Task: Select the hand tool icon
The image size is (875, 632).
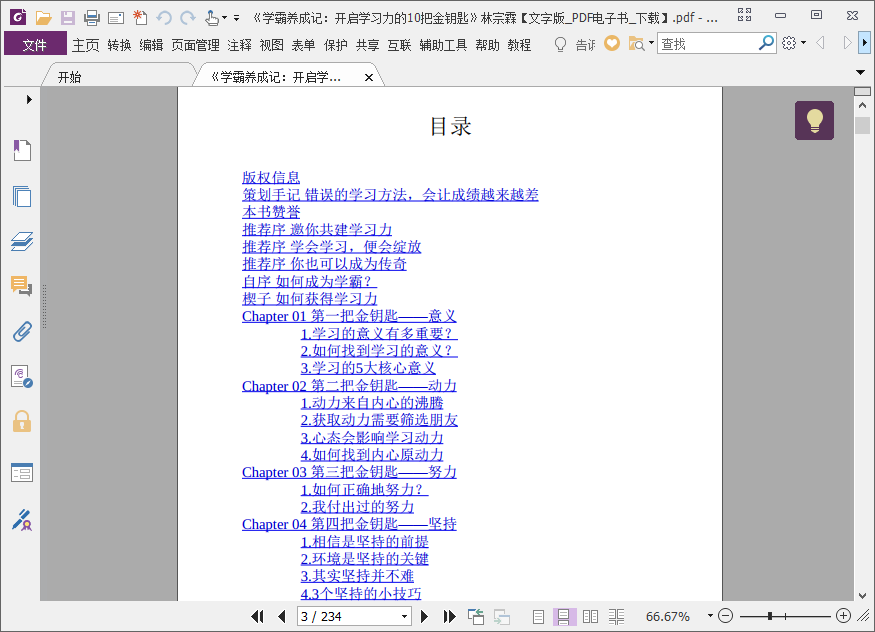Action: click(x=211, y=18)
